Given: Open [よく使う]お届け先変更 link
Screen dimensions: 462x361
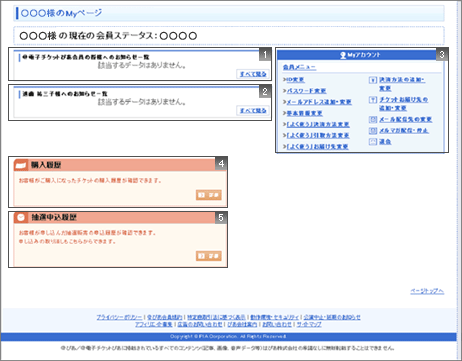Looking at the screenshot, I should point(317,146).
